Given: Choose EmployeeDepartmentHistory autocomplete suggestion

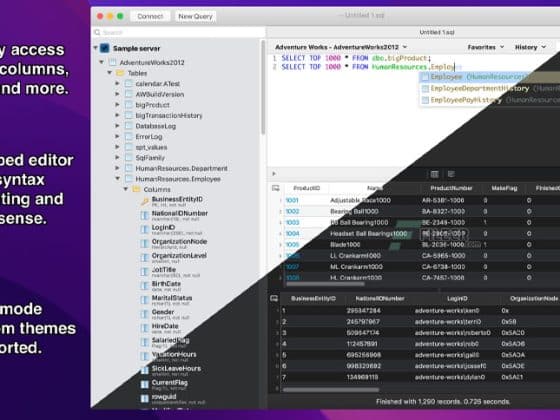Looking at the screenshot, I should point(490,88).
